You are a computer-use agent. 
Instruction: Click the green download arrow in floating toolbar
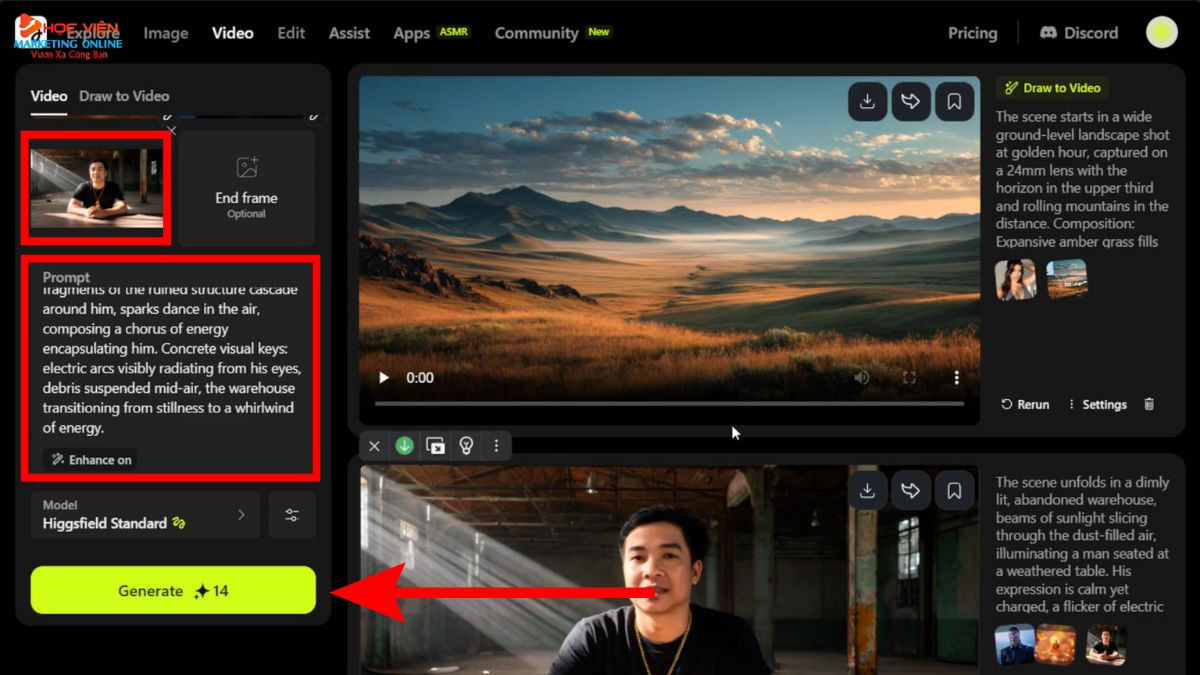pos(404,446)
